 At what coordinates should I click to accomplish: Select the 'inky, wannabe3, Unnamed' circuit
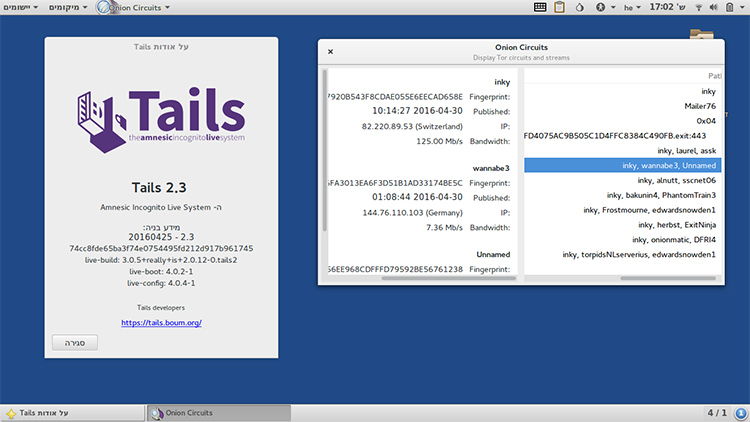click(622, 166)
